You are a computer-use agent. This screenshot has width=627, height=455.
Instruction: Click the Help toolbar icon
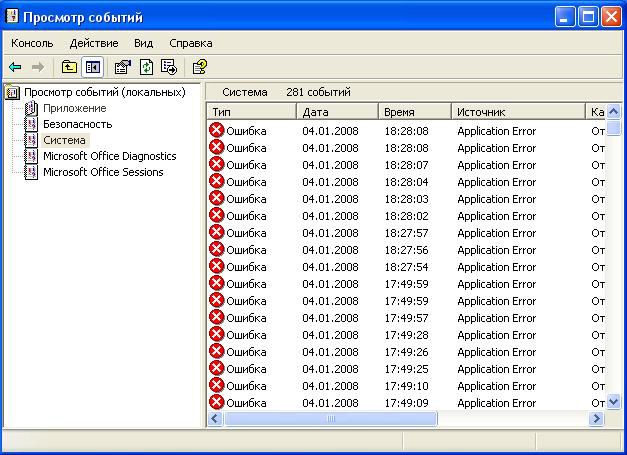click(x=200, y=67)
